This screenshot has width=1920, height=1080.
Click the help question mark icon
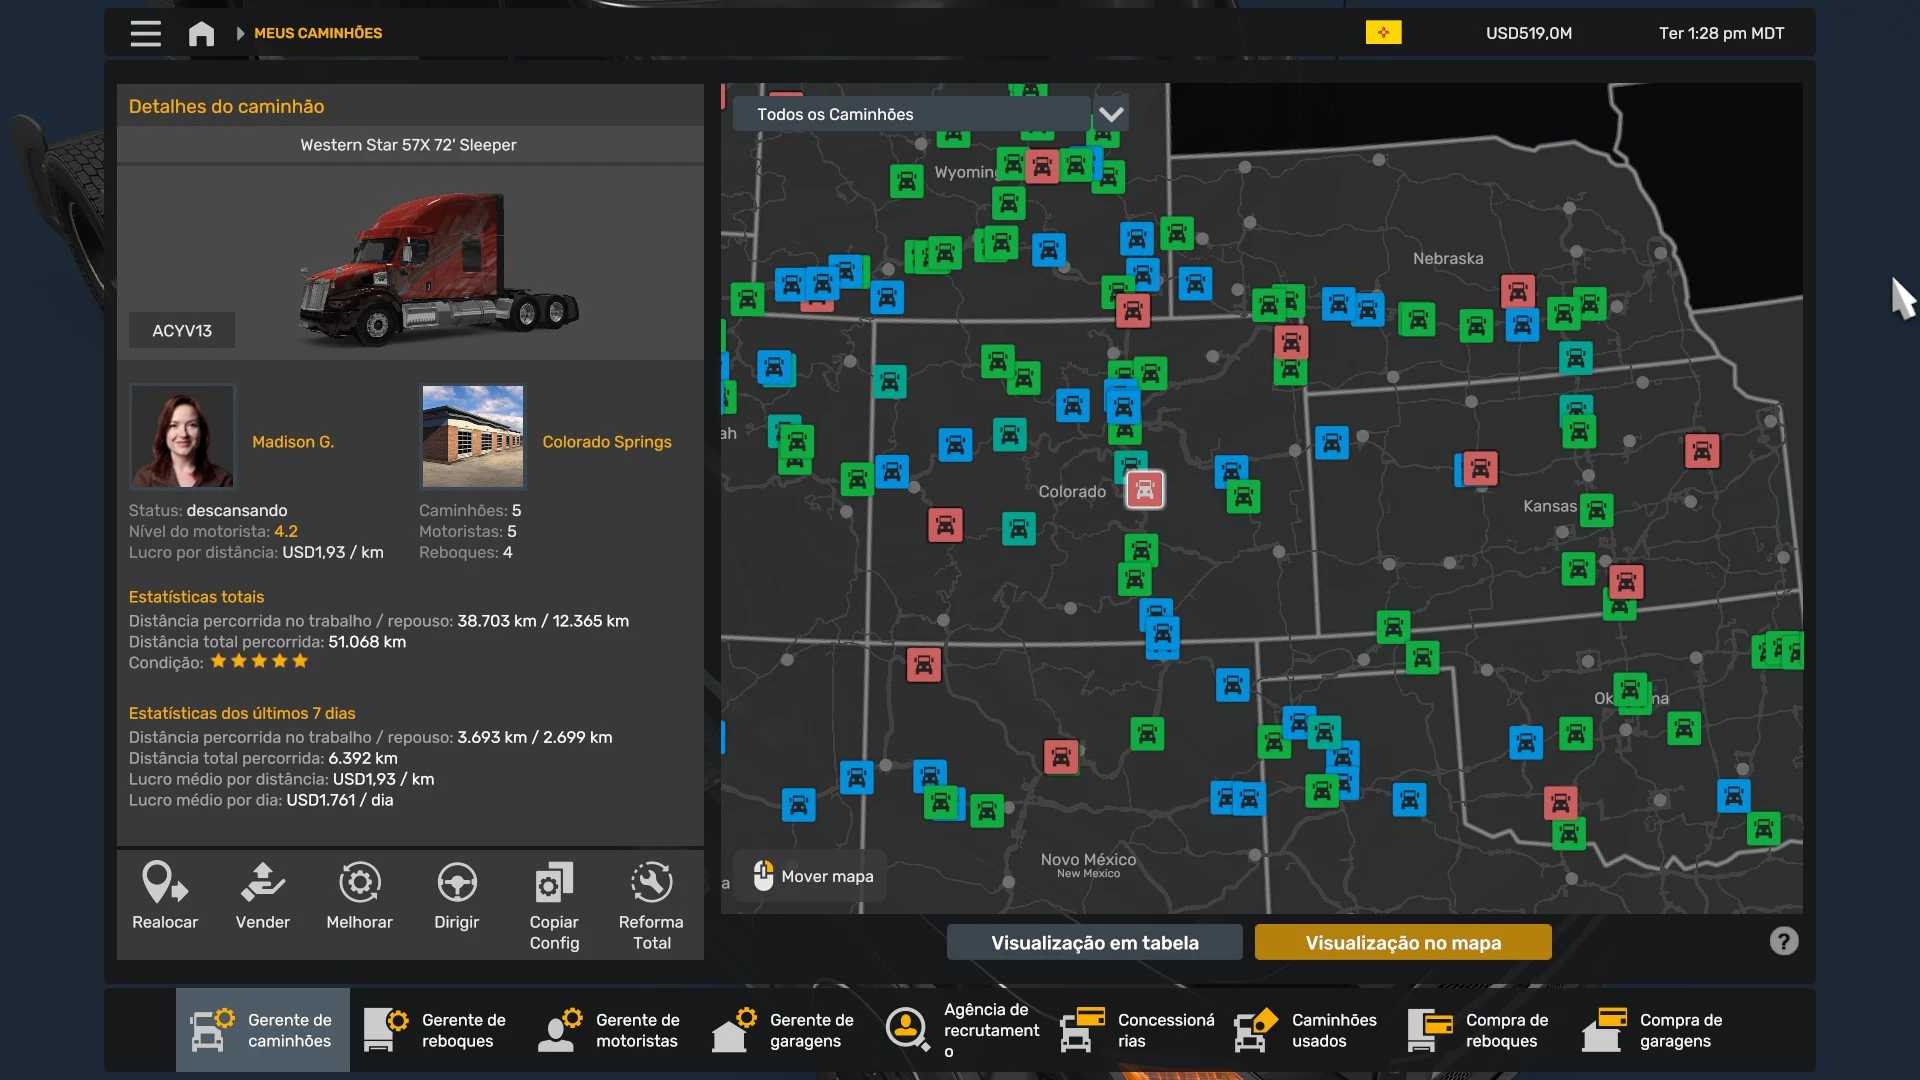click(1783, 942)
